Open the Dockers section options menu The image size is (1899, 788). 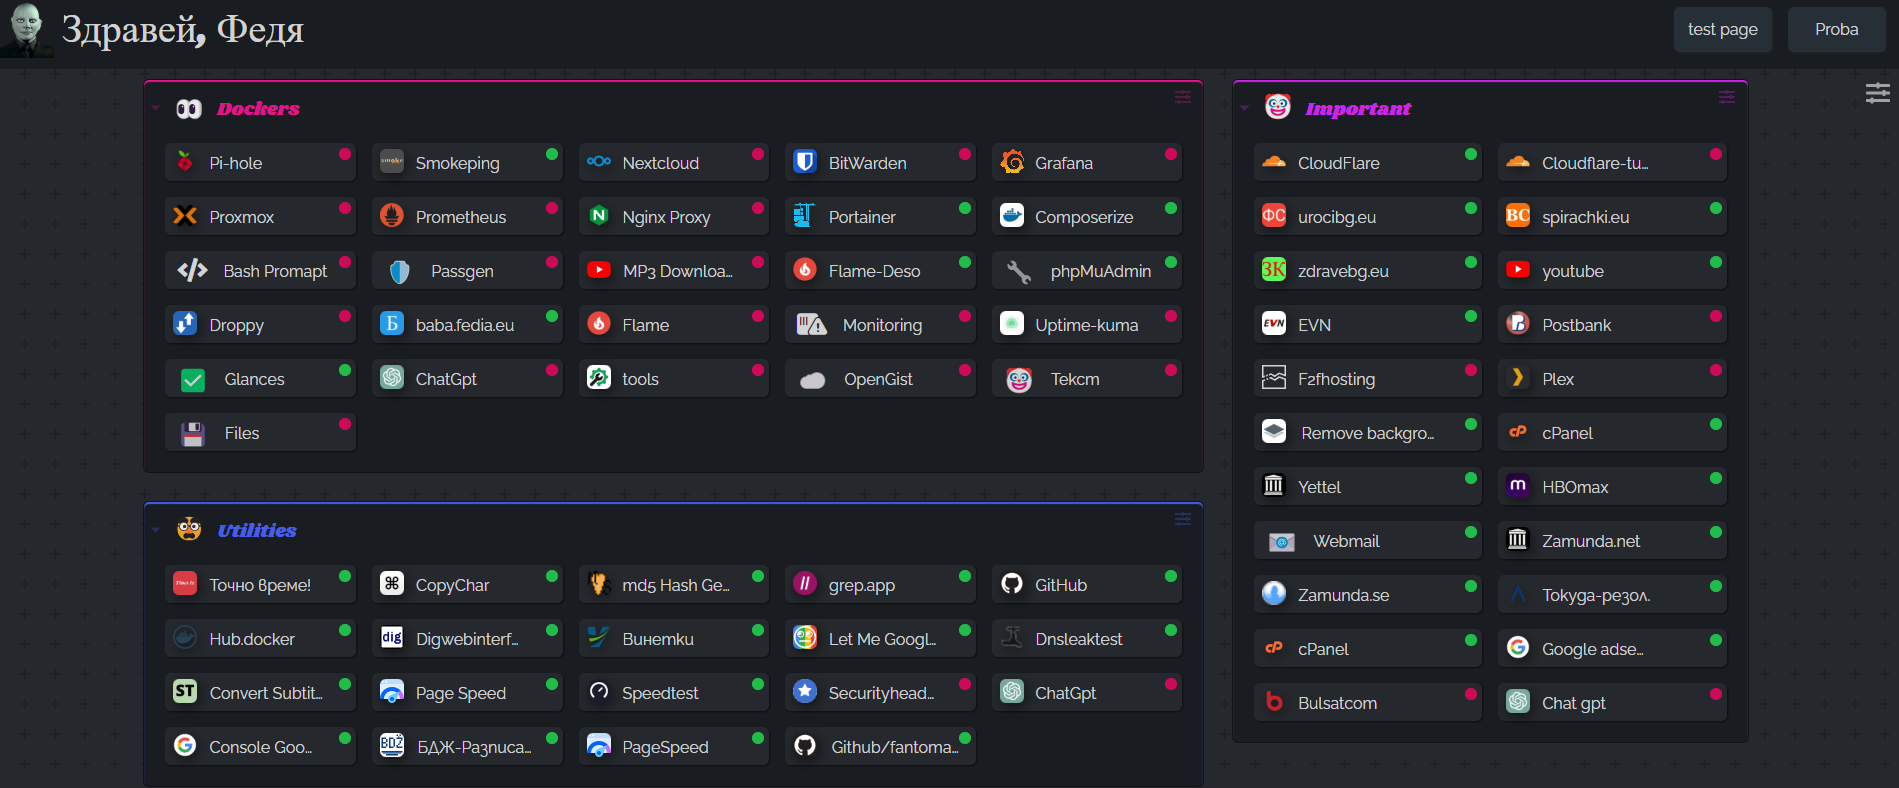[x=1182, y=97]
